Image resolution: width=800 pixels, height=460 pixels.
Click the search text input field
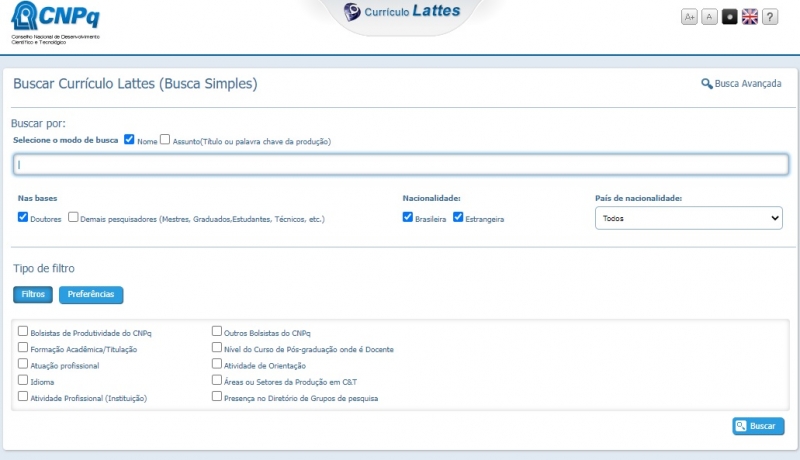[x=400, y=165]
